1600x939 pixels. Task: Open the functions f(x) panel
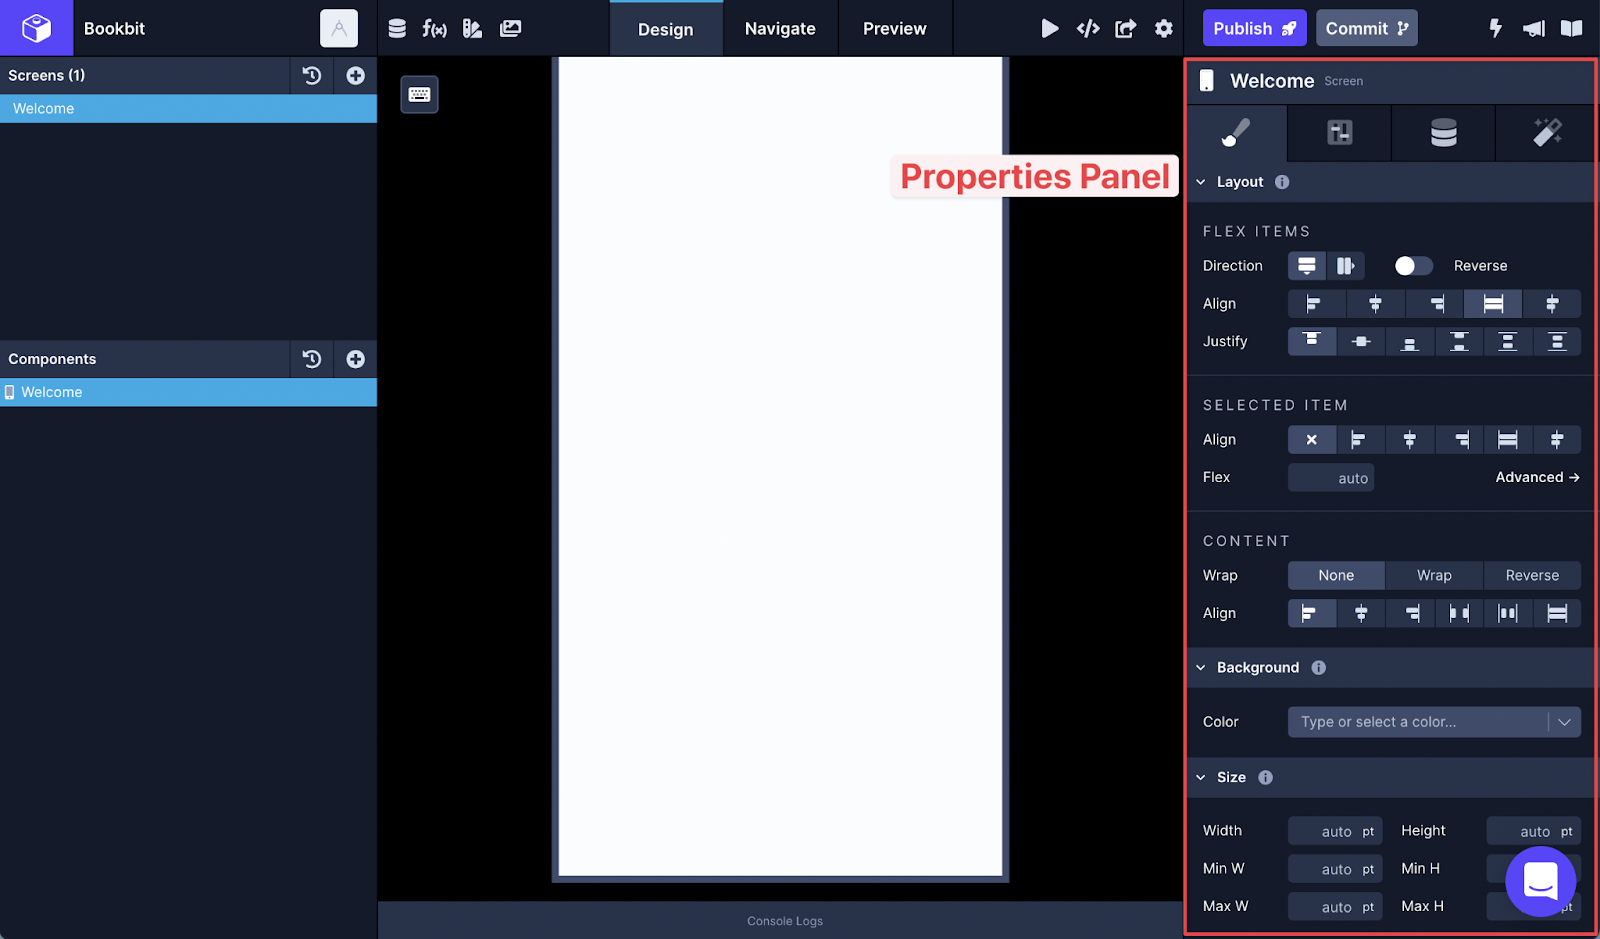[435, 28]
